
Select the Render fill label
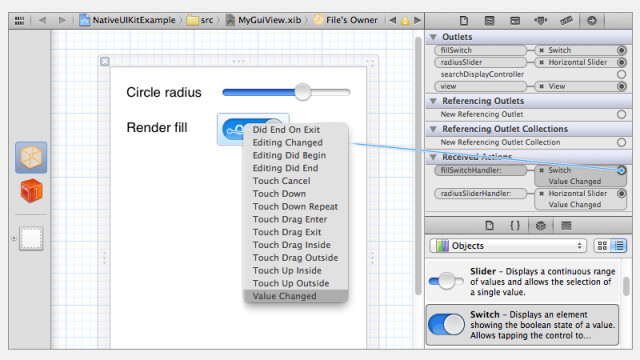[x=157, y=127]
